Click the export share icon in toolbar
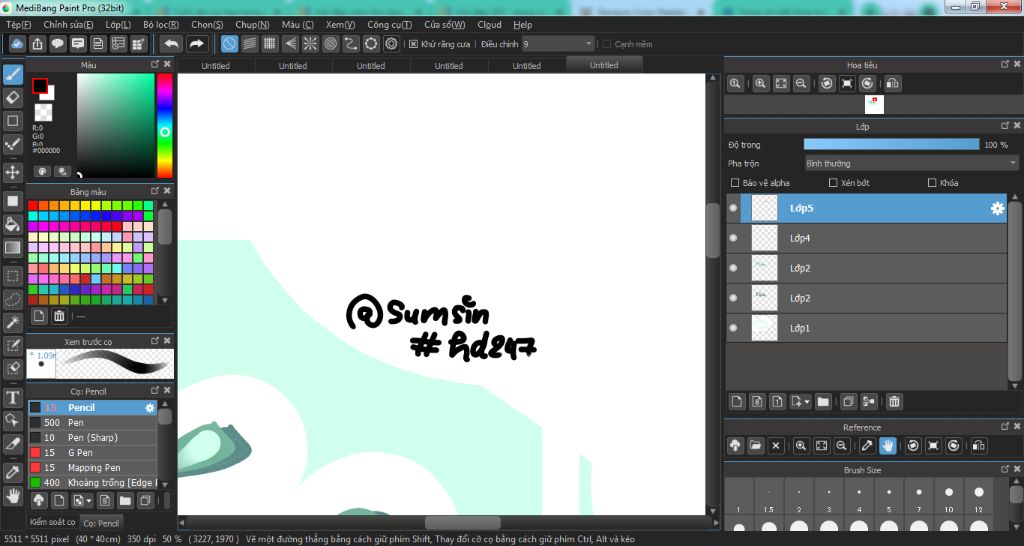Image resolution: width=1024 pixels, height=546 pixels. click(x=37, y=44)
